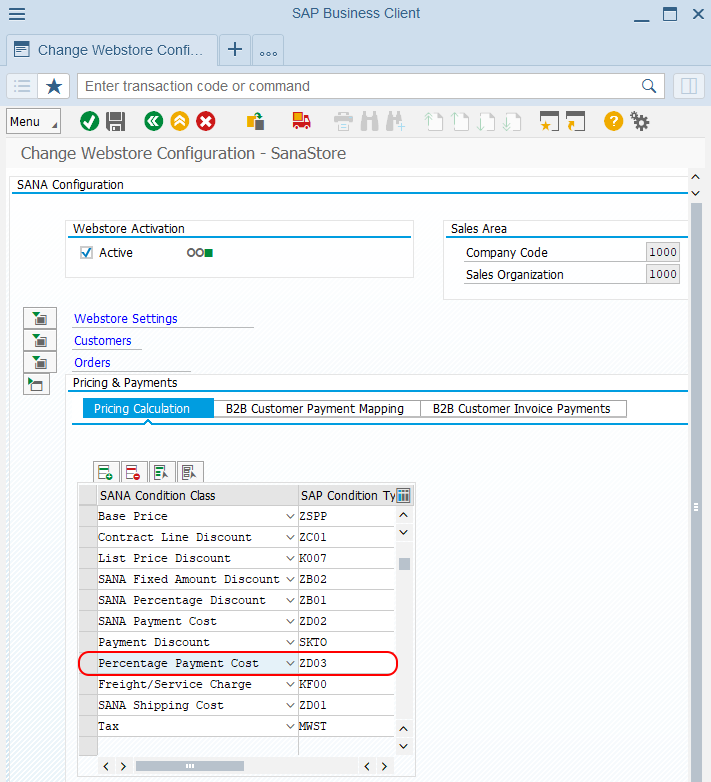Click the red transport truck icon
Image resolution: width=711 pixels, height=782 pixels.
coord(301,121)
